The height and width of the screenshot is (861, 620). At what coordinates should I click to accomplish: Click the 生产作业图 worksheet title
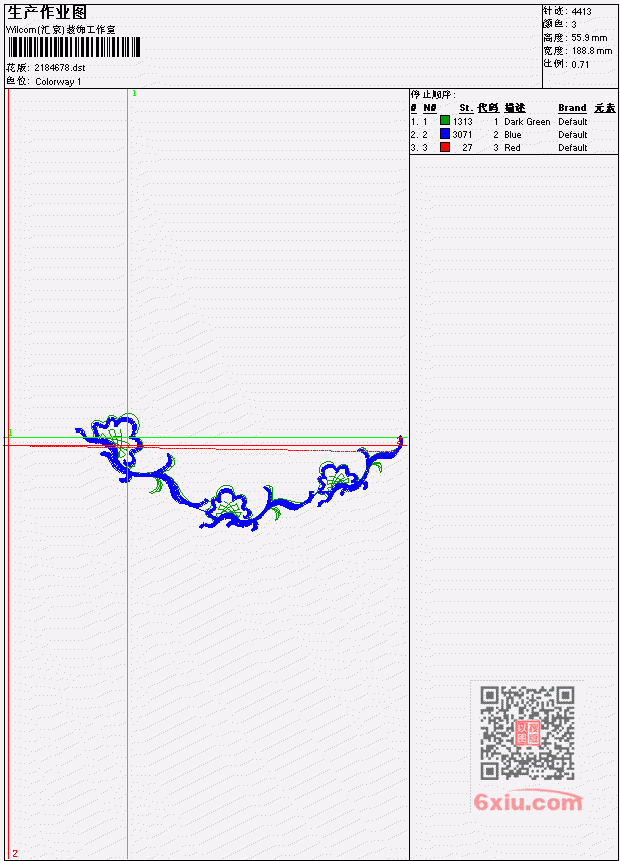pyautogui.click(x=47, y=13)
